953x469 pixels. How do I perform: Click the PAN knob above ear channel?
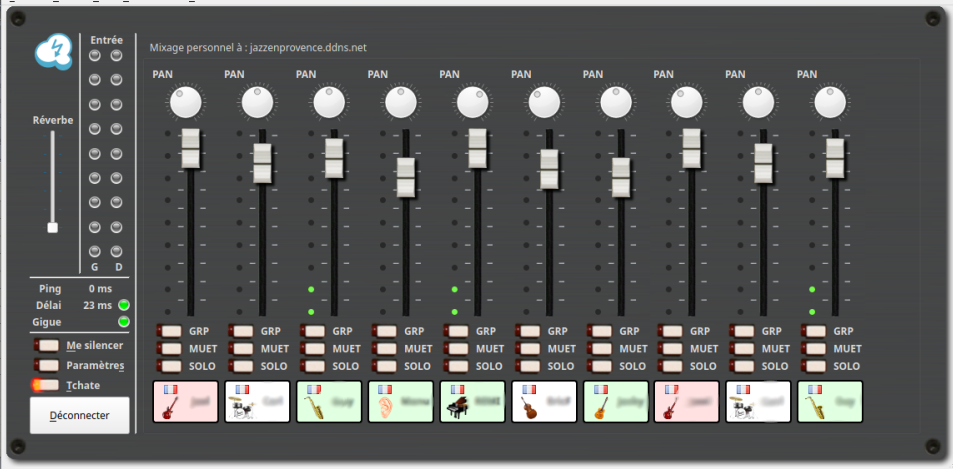401,102
